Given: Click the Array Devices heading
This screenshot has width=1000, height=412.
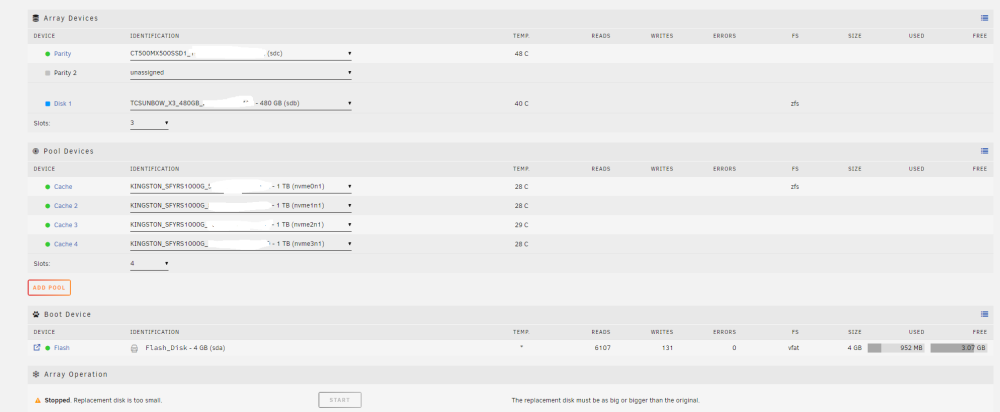Looking at the screenshot, I should [71, 18].
